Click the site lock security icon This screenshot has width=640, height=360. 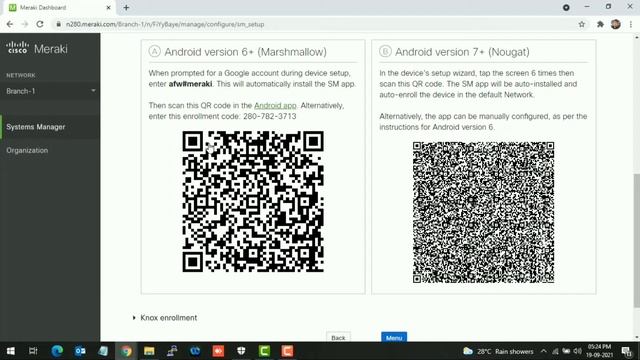(58, 24)
